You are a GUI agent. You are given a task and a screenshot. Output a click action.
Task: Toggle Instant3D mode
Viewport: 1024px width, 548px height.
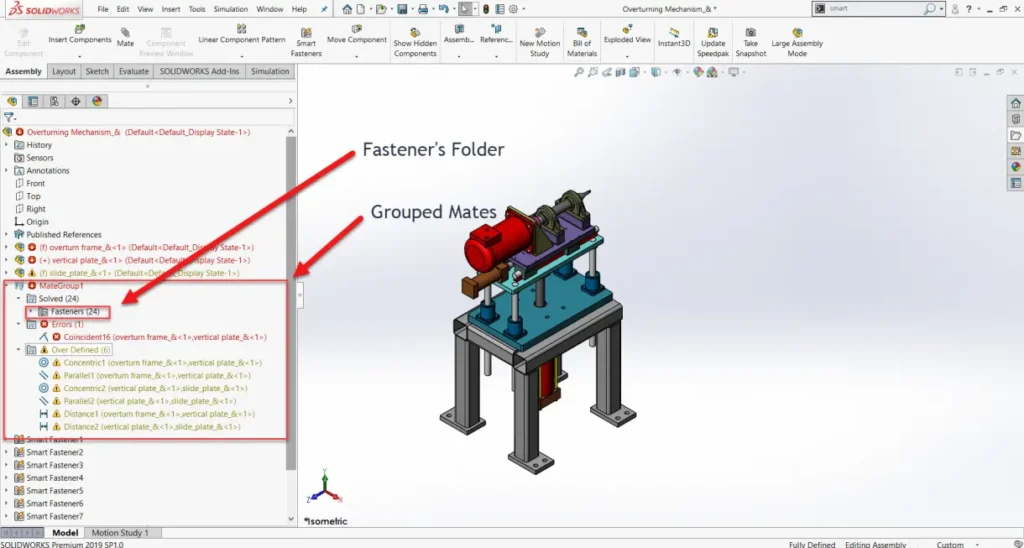(x=674, y=32)
